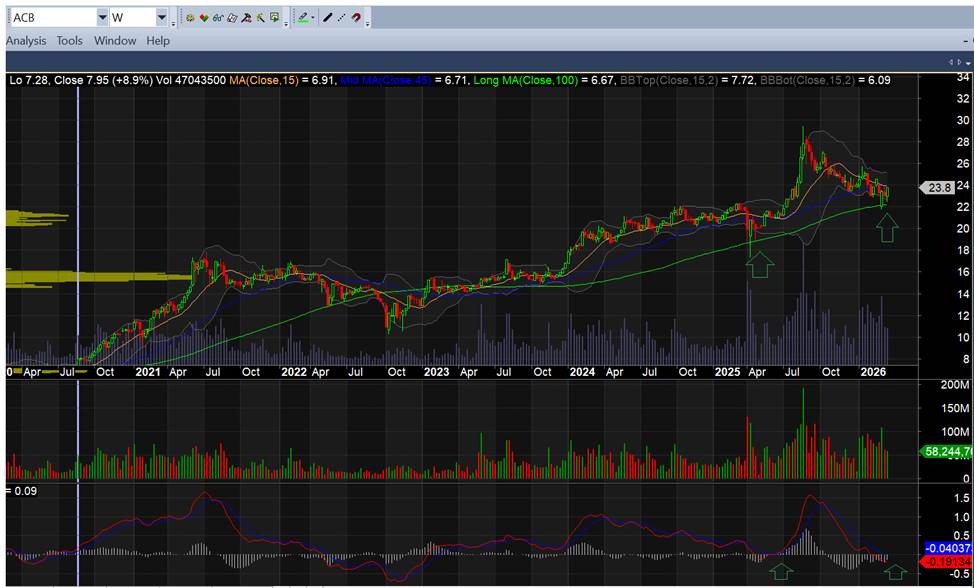Open the Analysis menu
This screenshot has width=974, height=588.
click(x=26, y=41)
